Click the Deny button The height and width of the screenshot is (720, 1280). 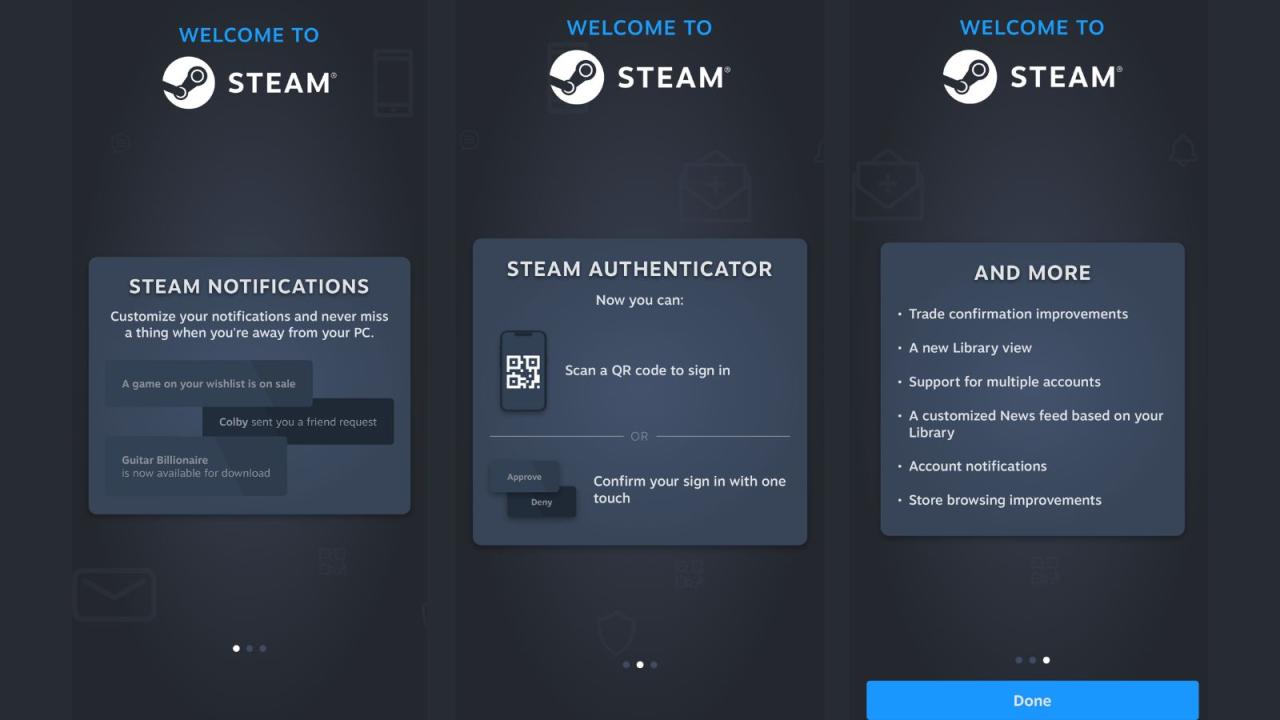[x=540, y=503]
